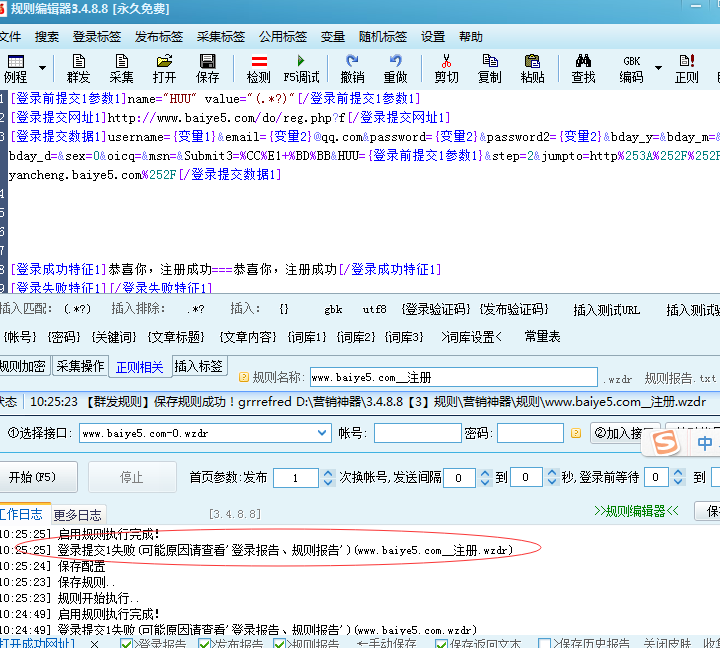Click the 规则名称 input field

452,378
